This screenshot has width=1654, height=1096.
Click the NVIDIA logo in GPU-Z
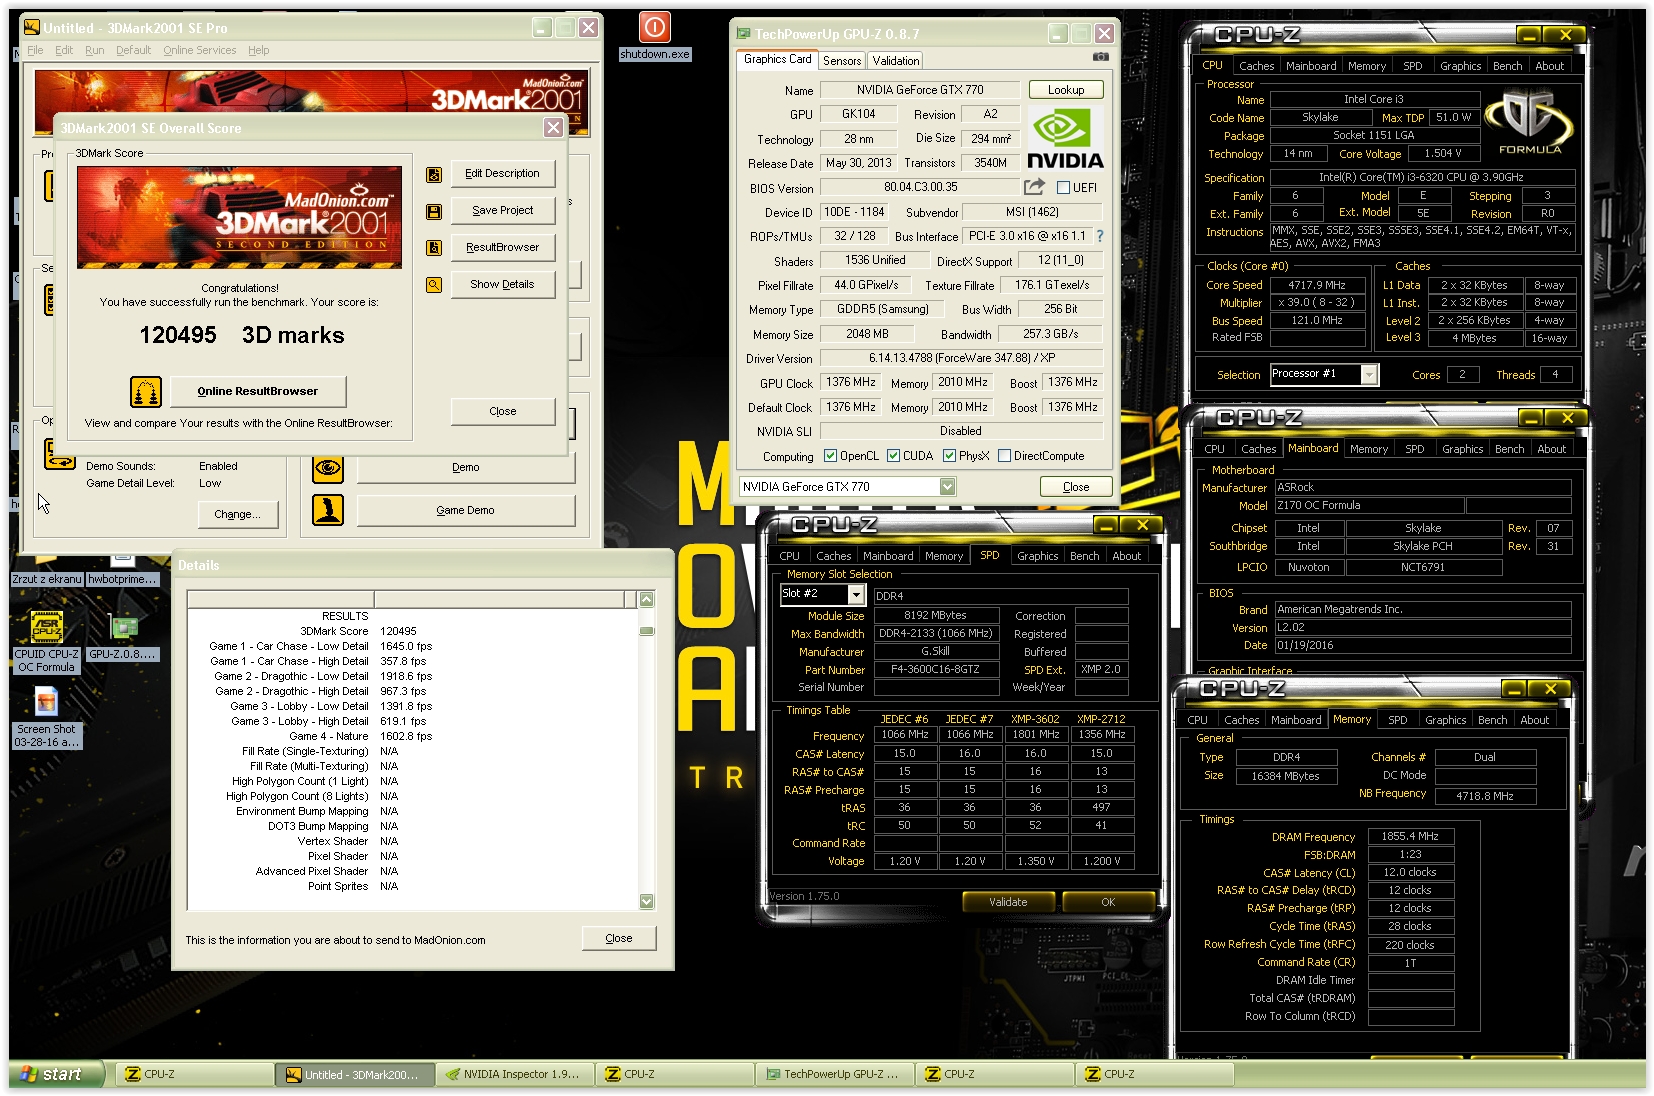pyautogui.click(x=1065, y=140)
